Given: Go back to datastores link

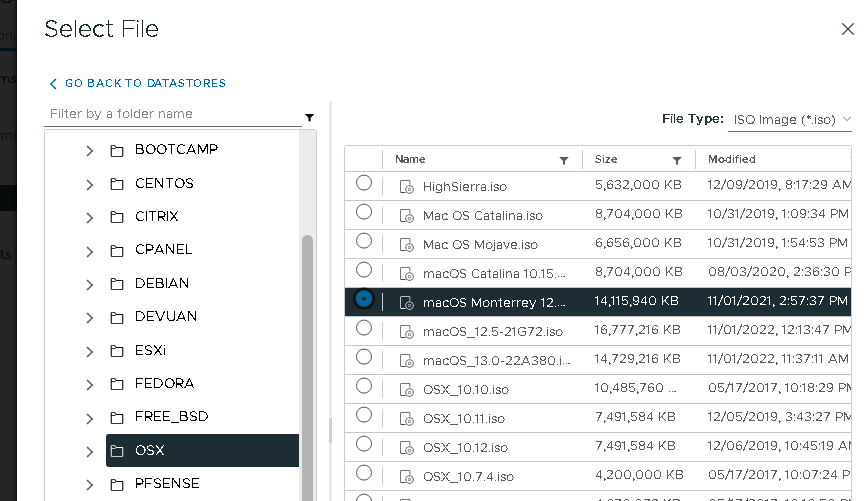Looking at the screenshot, I should 138,84.
